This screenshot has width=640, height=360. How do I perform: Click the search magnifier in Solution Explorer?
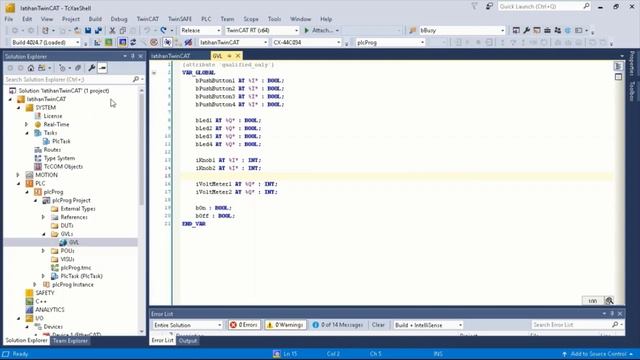coord(136,79)
